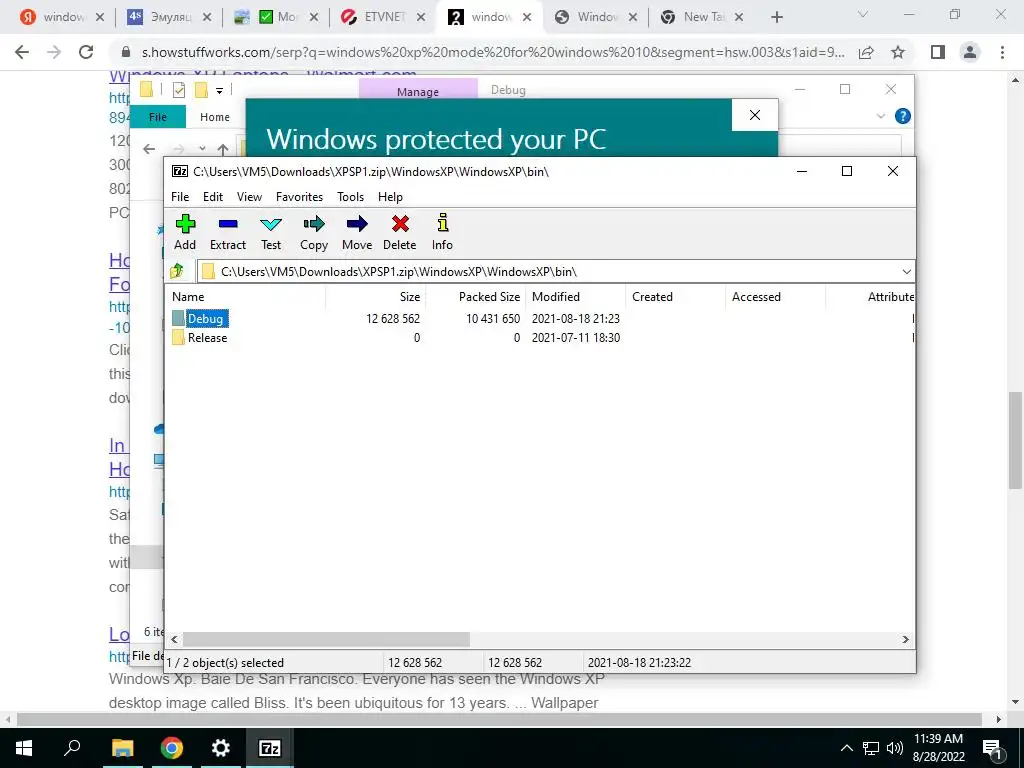1024x768 pixels.
Task: Open Explorer quick access toolbar dropdown
Action: 219,91
